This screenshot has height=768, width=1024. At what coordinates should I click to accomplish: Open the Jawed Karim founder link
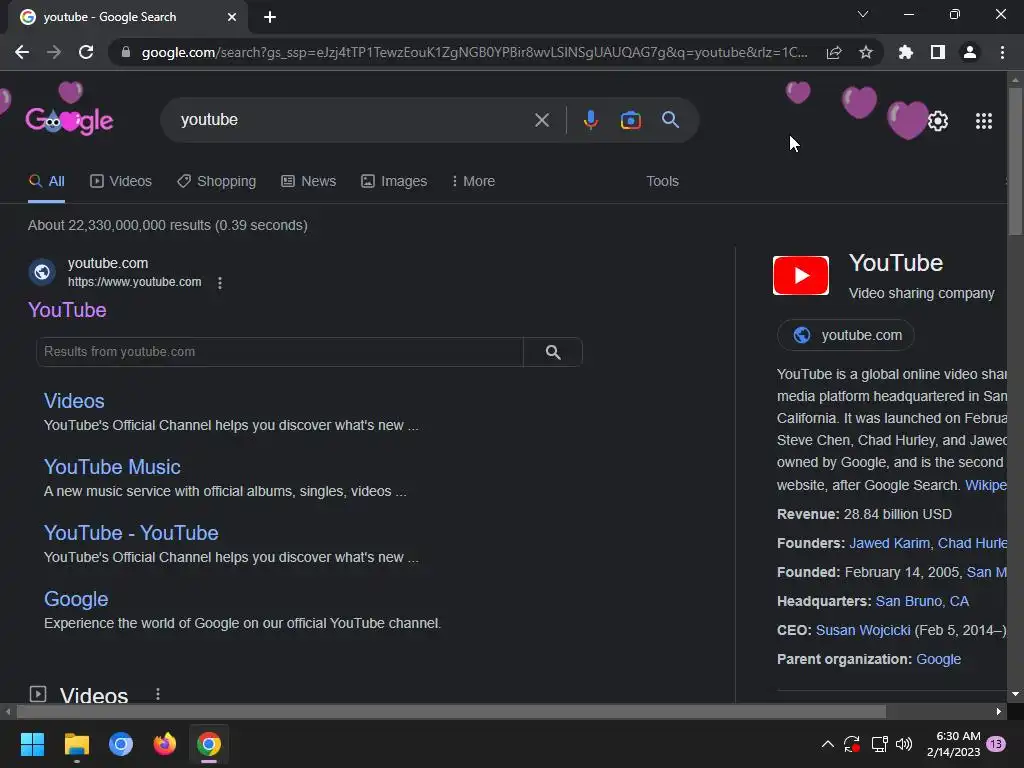coord(889,543)
